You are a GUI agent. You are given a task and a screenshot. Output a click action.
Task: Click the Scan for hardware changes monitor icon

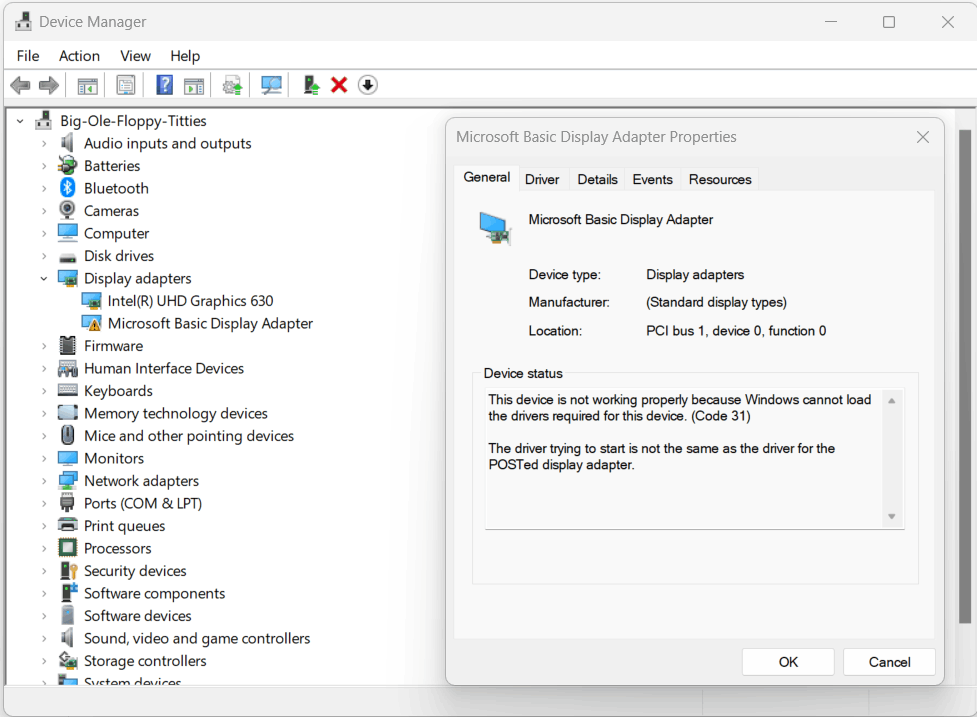point(271,85)
